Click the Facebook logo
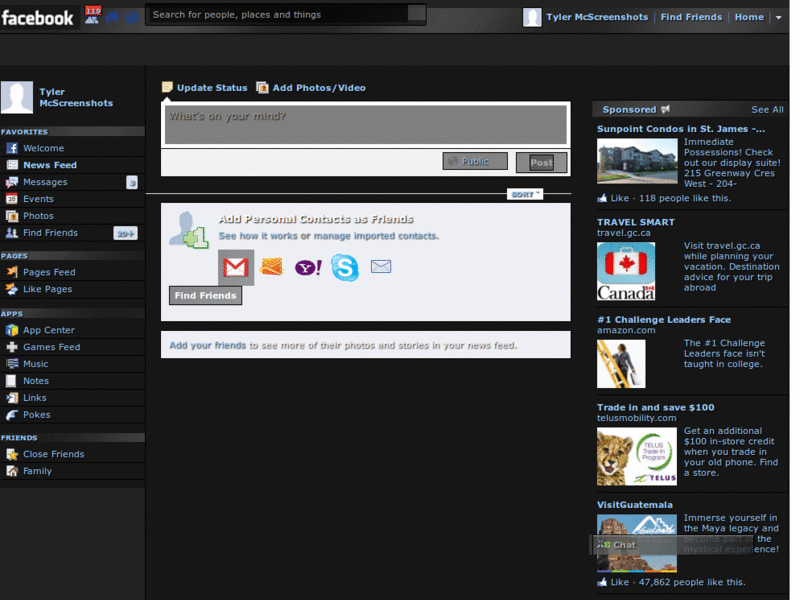Screen dimensions: 800x600 37,18
